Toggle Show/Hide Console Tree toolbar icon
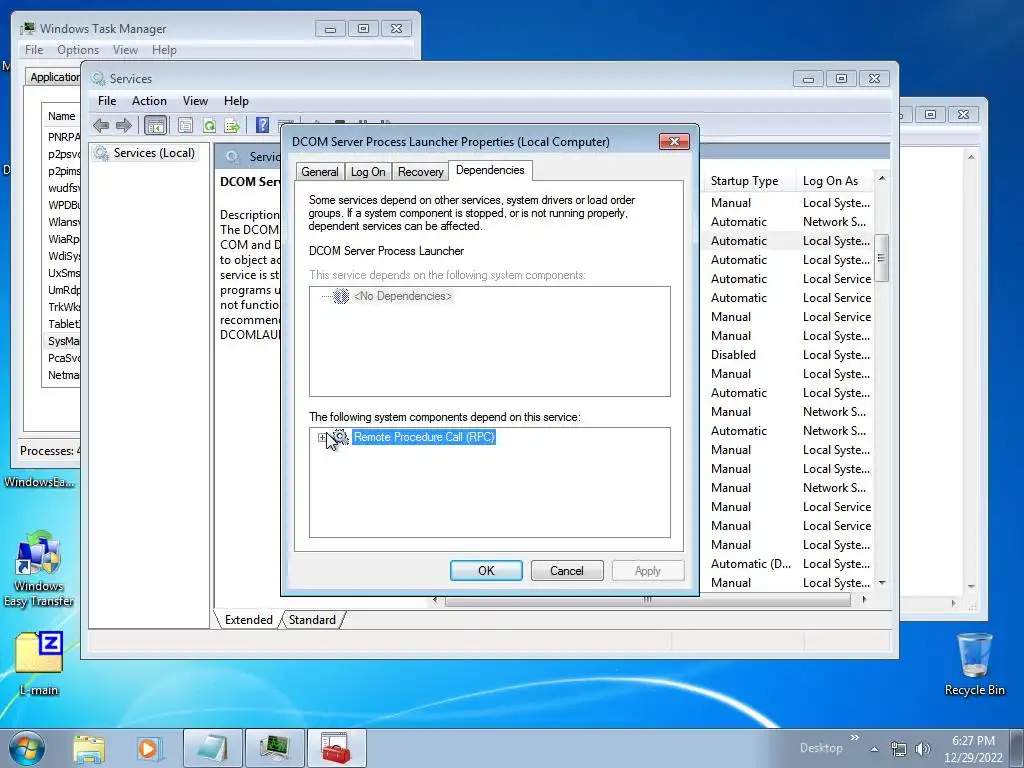The height and width of the screenshot is (768, 1024). pyautogui.click(x=155, y=125)
